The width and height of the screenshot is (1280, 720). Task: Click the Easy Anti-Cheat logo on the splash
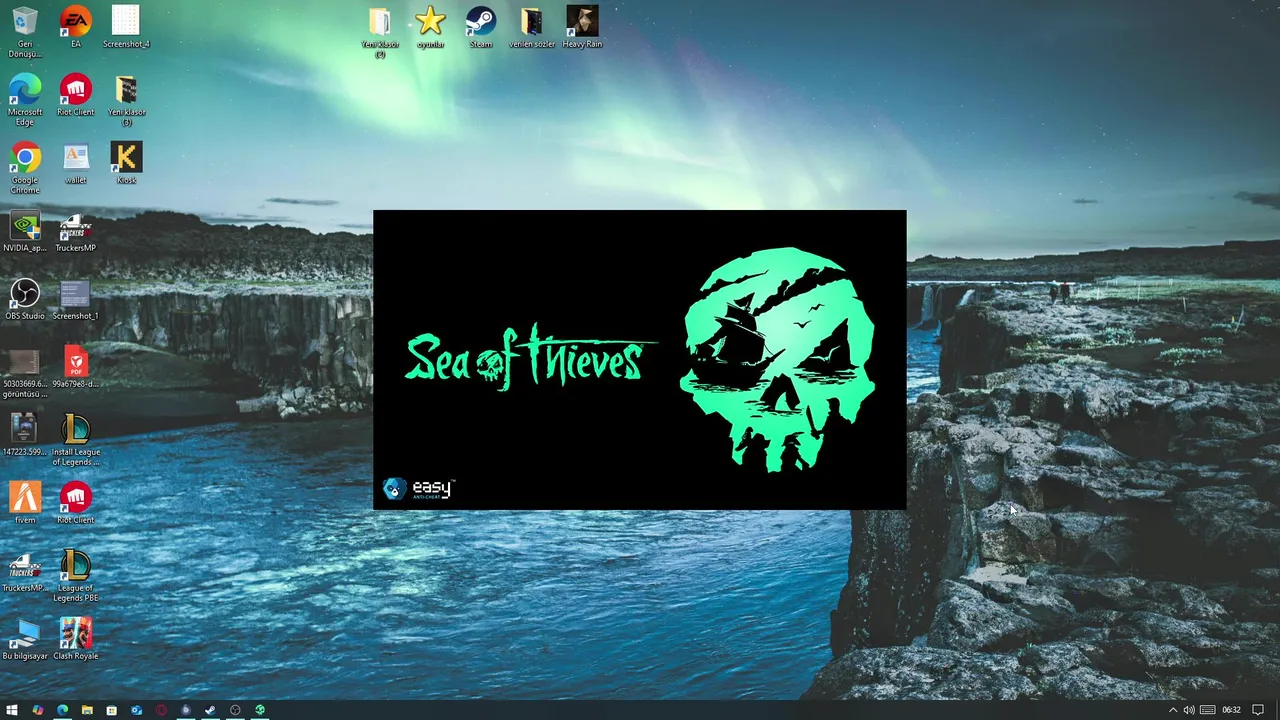click(x=418, y=488)
